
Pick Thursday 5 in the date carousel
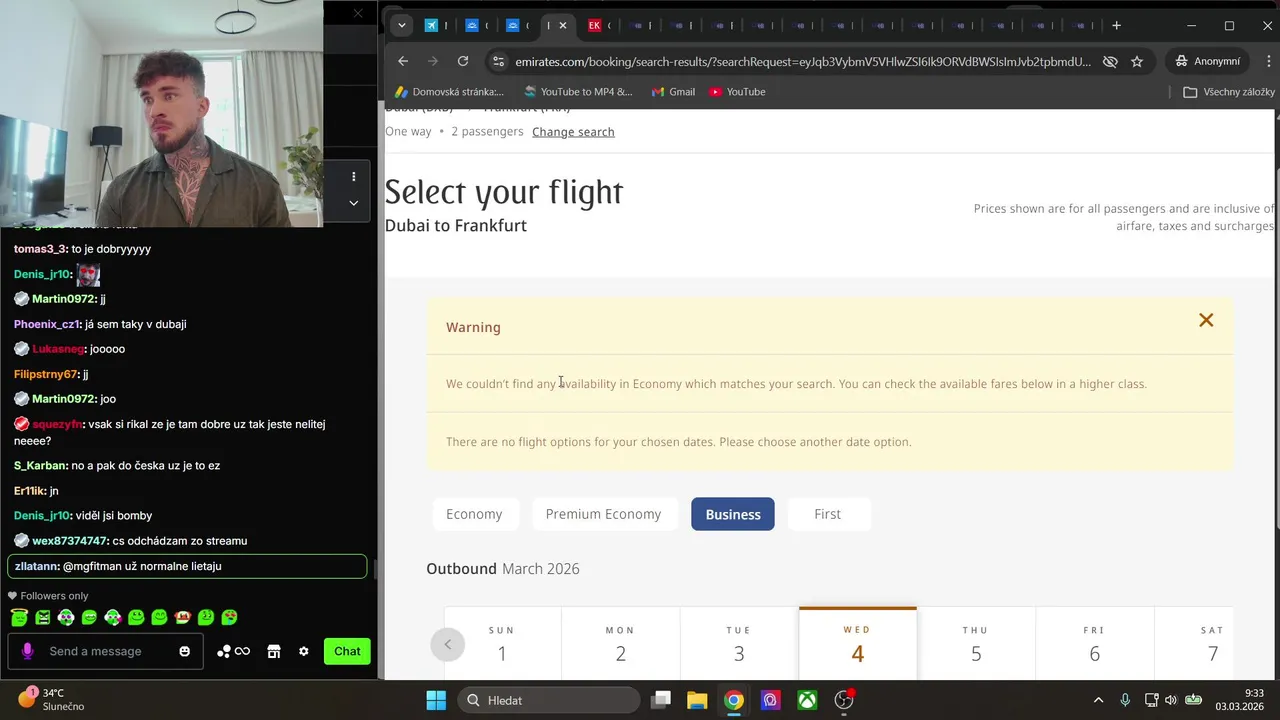click(x=976, y=644)
